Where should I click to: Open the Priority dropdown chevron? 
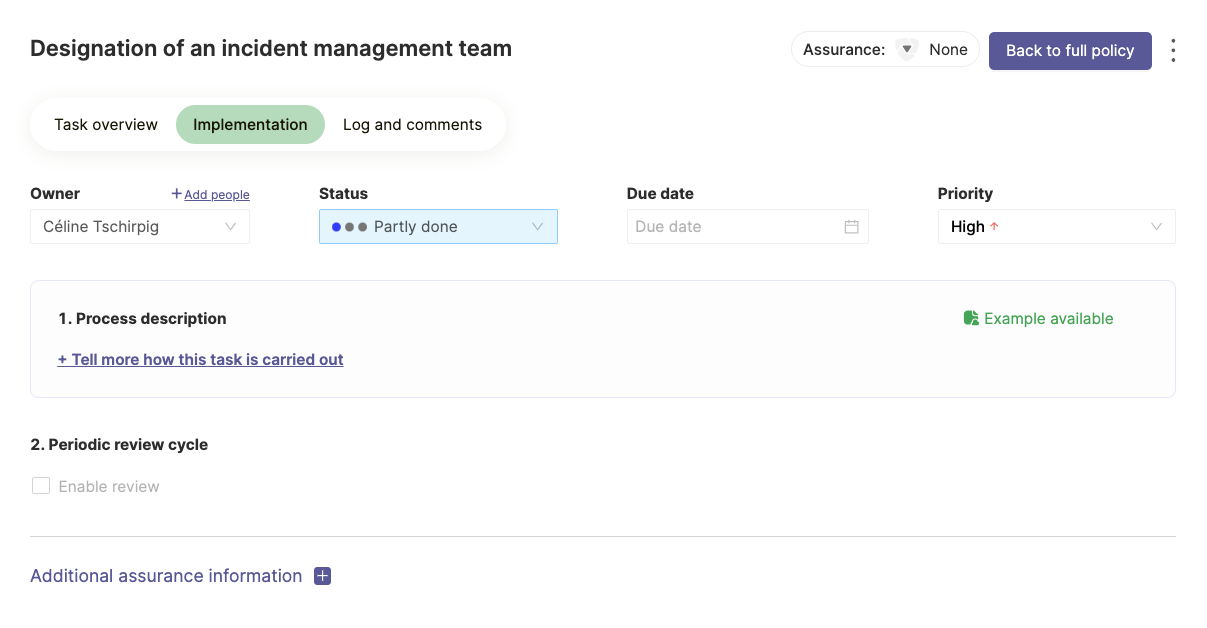tap(1156, 227)
